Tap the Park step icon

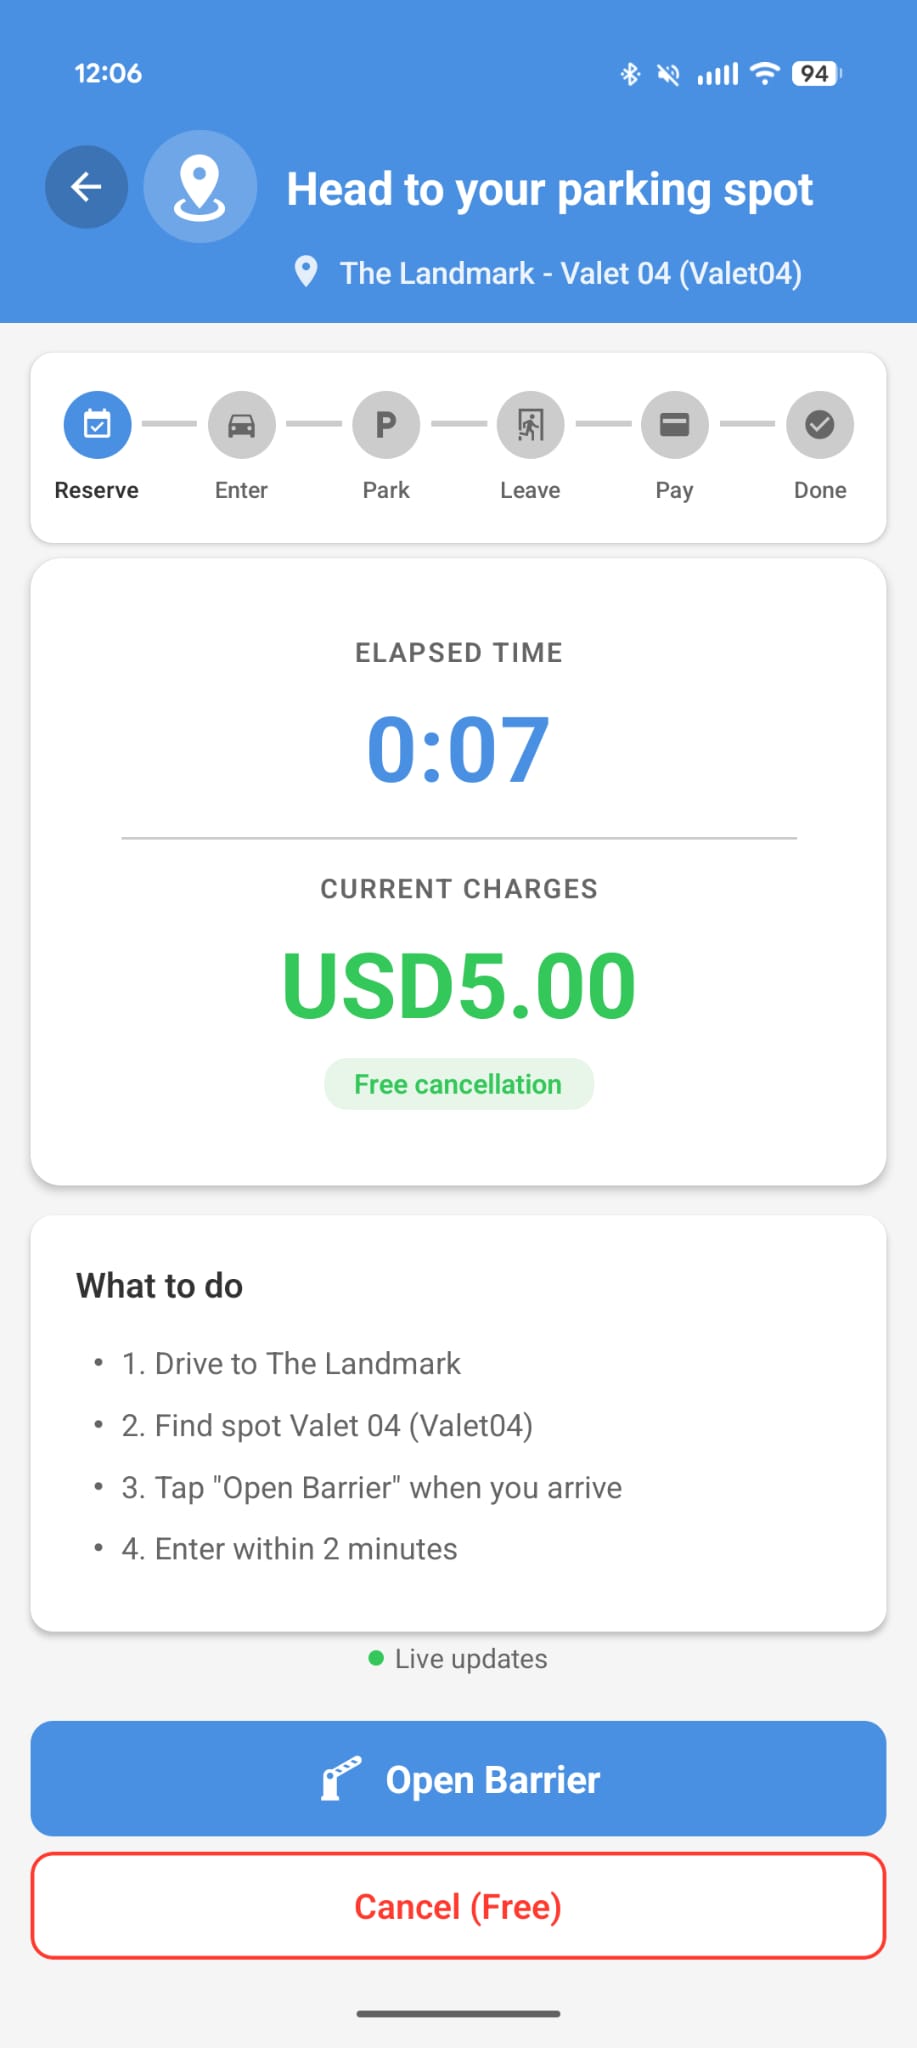[386, 425]
